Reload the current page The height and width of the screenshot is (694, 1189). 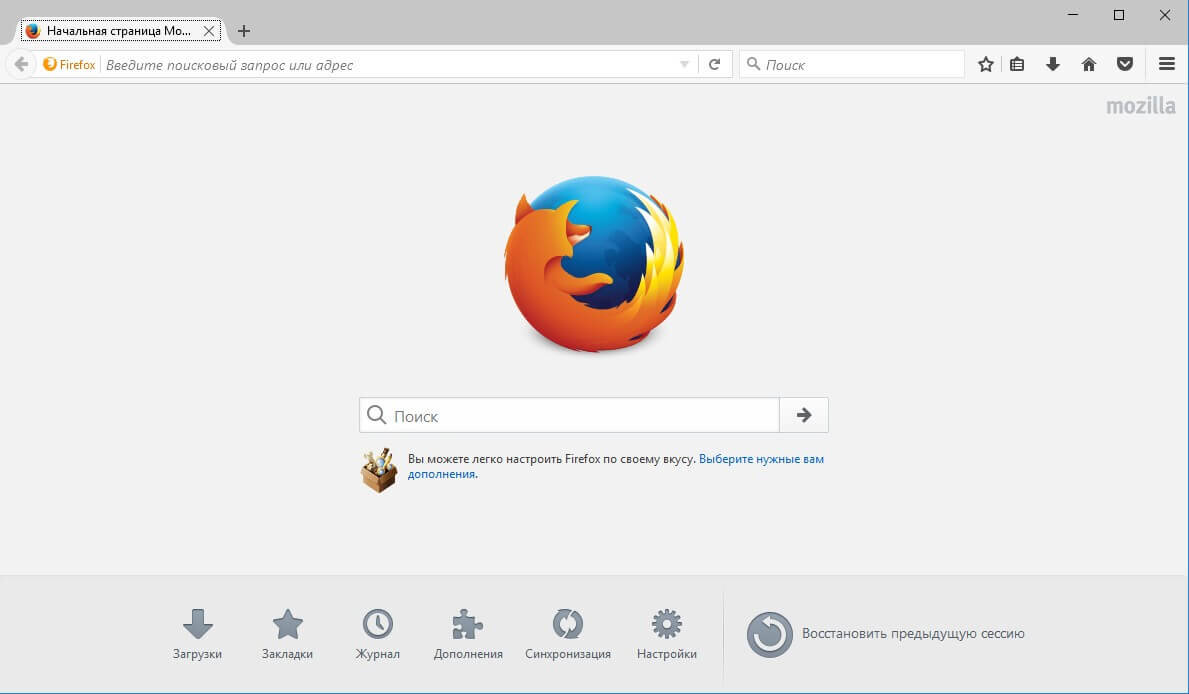[x=714, y=64]
